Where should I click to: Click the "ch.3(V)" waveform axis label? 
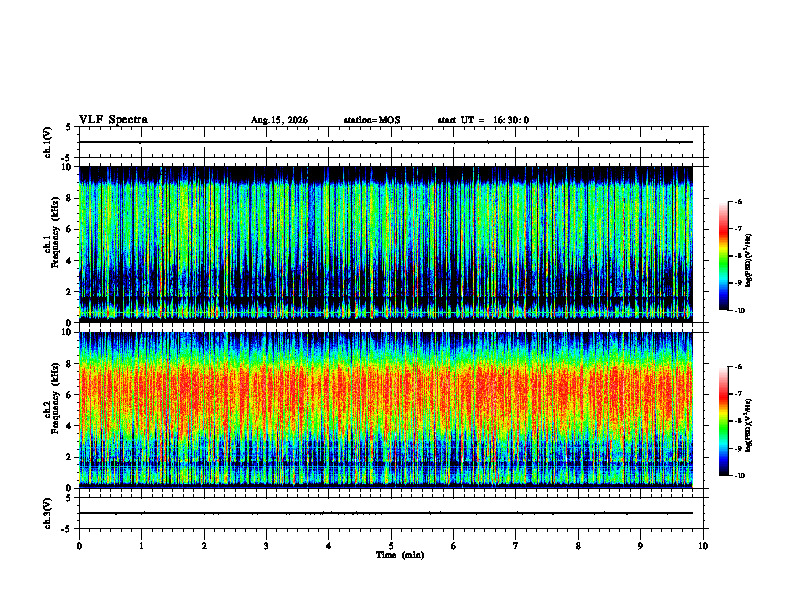coord(47,513)
